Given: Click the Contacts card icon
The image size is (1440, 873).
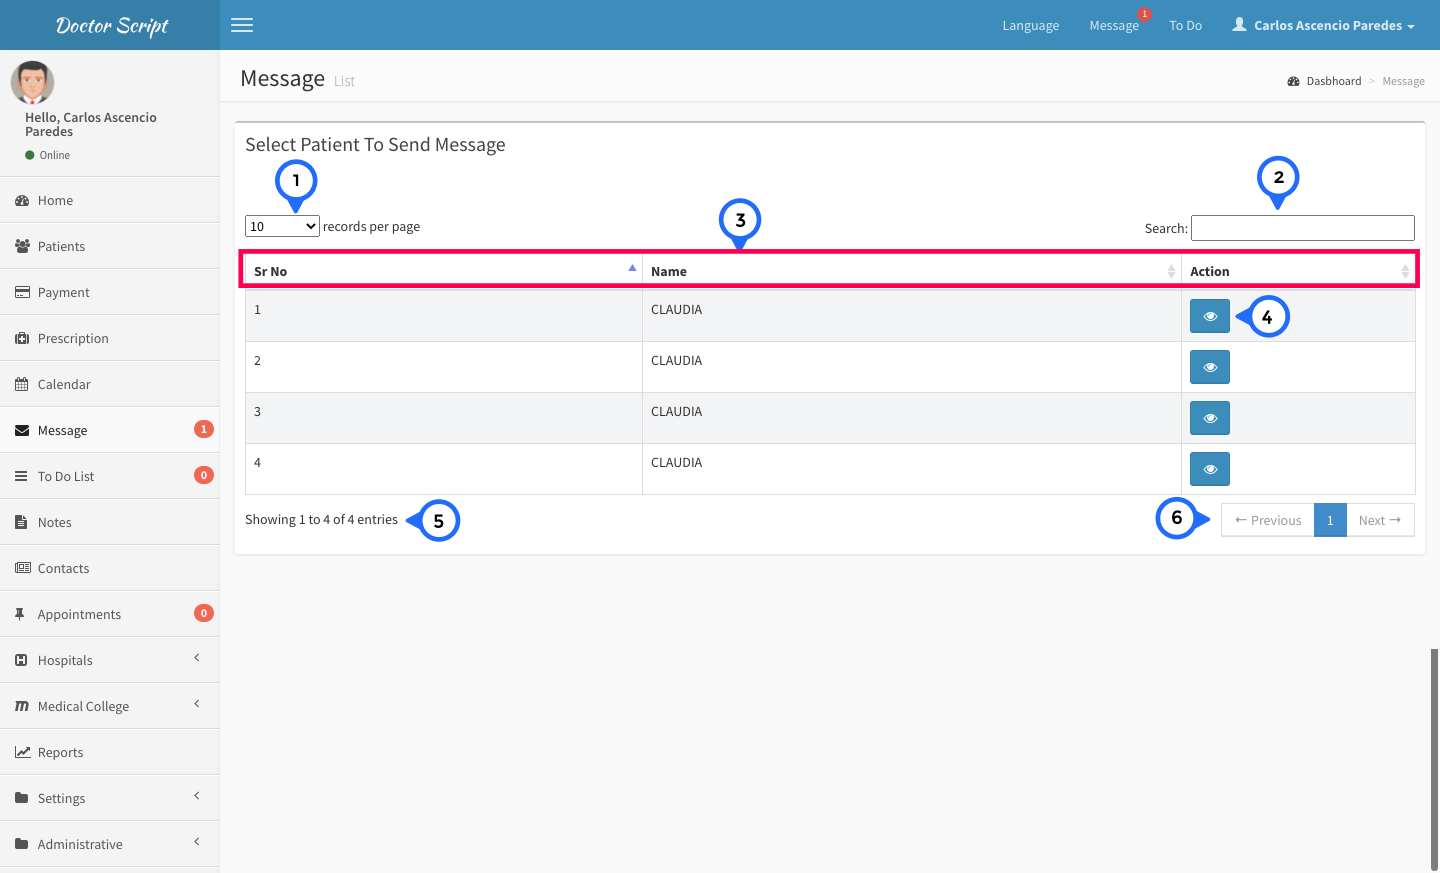Looking at the screenshot, I should click(23, 568).
